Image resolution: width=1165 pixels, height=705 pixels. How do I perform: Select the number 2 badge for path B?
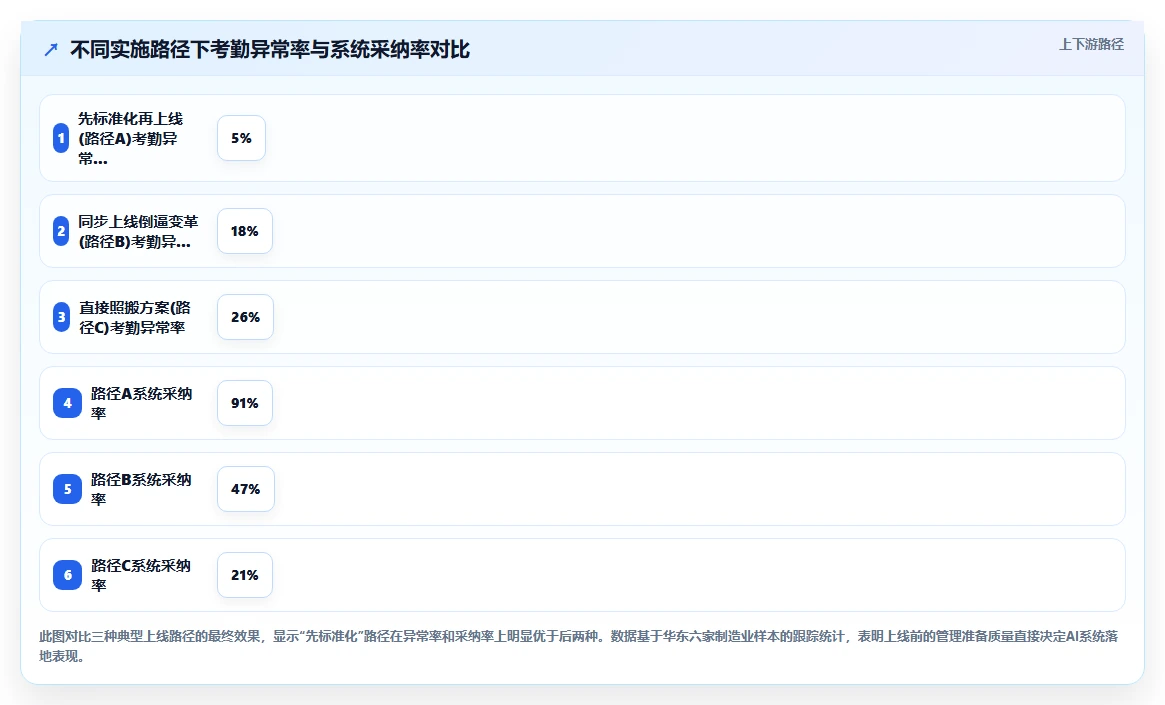(x=61, y=231)
